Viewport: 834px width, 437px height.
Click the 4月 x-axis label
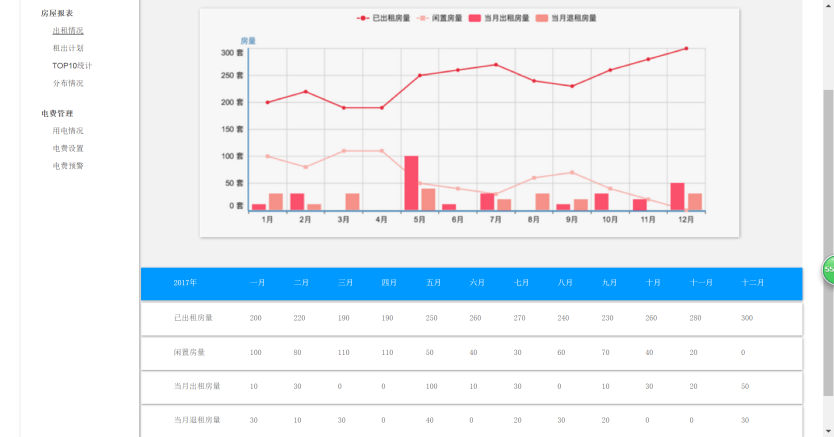tap(381, 220)
